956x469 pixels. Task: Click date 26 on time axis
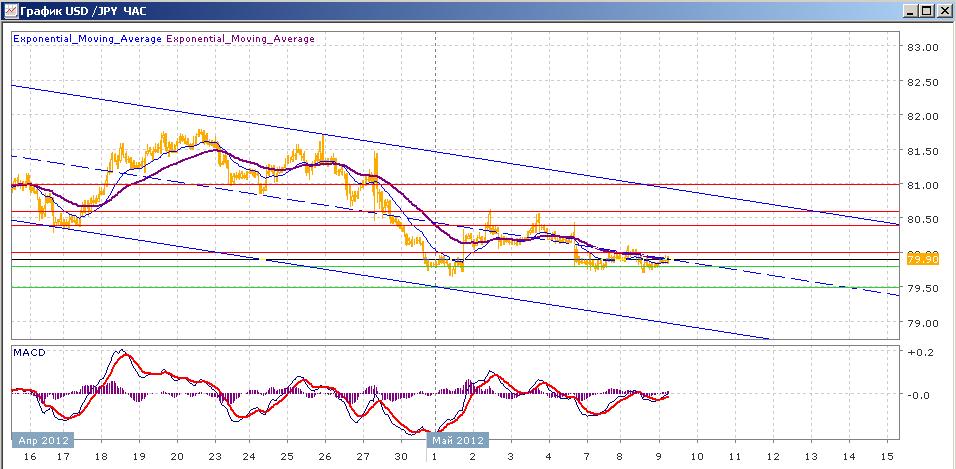tap(325, 456)
